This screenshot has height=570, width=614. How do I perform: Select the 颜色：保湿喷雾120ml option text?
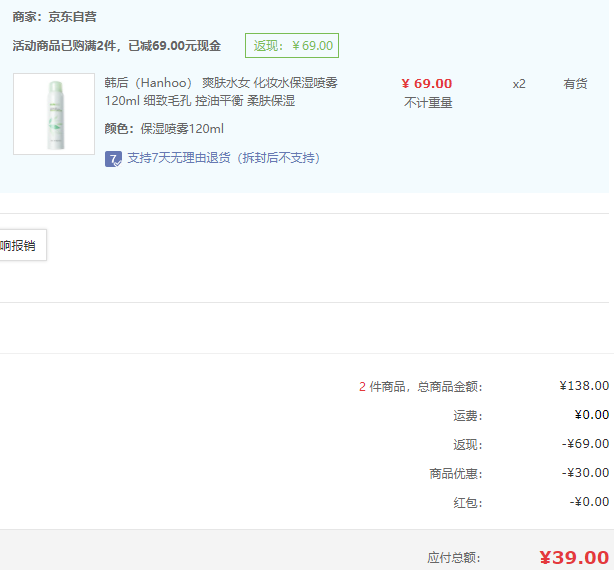164,129
